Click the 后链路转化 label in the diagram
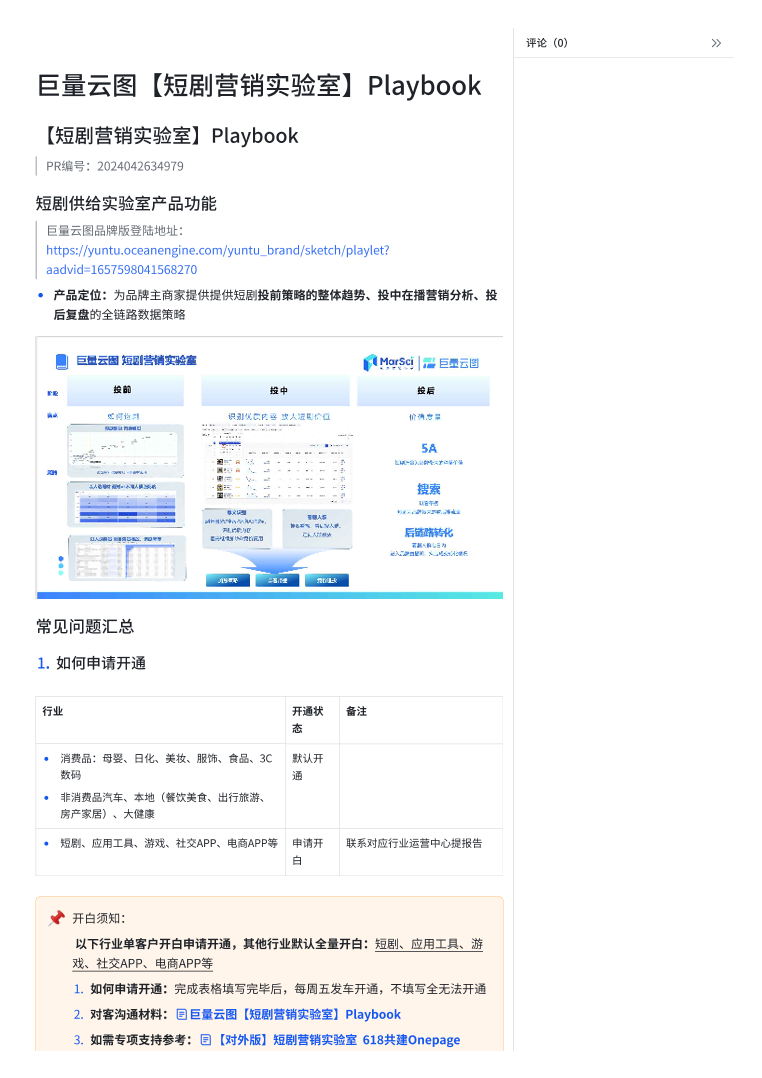762x1078 pixels. (428, 532)
